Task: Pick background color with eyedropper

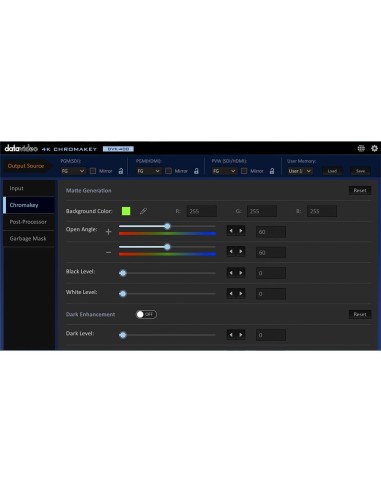Action: pyautogui.click(x=143, y=211)
